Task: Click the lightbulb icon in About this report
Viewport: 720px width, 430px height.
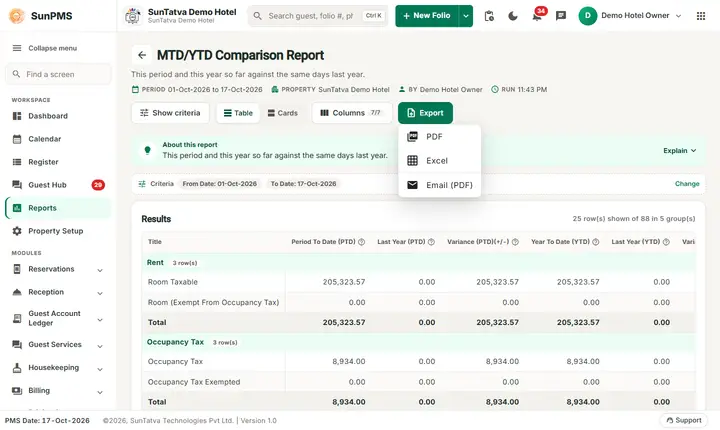Action: point(147,150)
